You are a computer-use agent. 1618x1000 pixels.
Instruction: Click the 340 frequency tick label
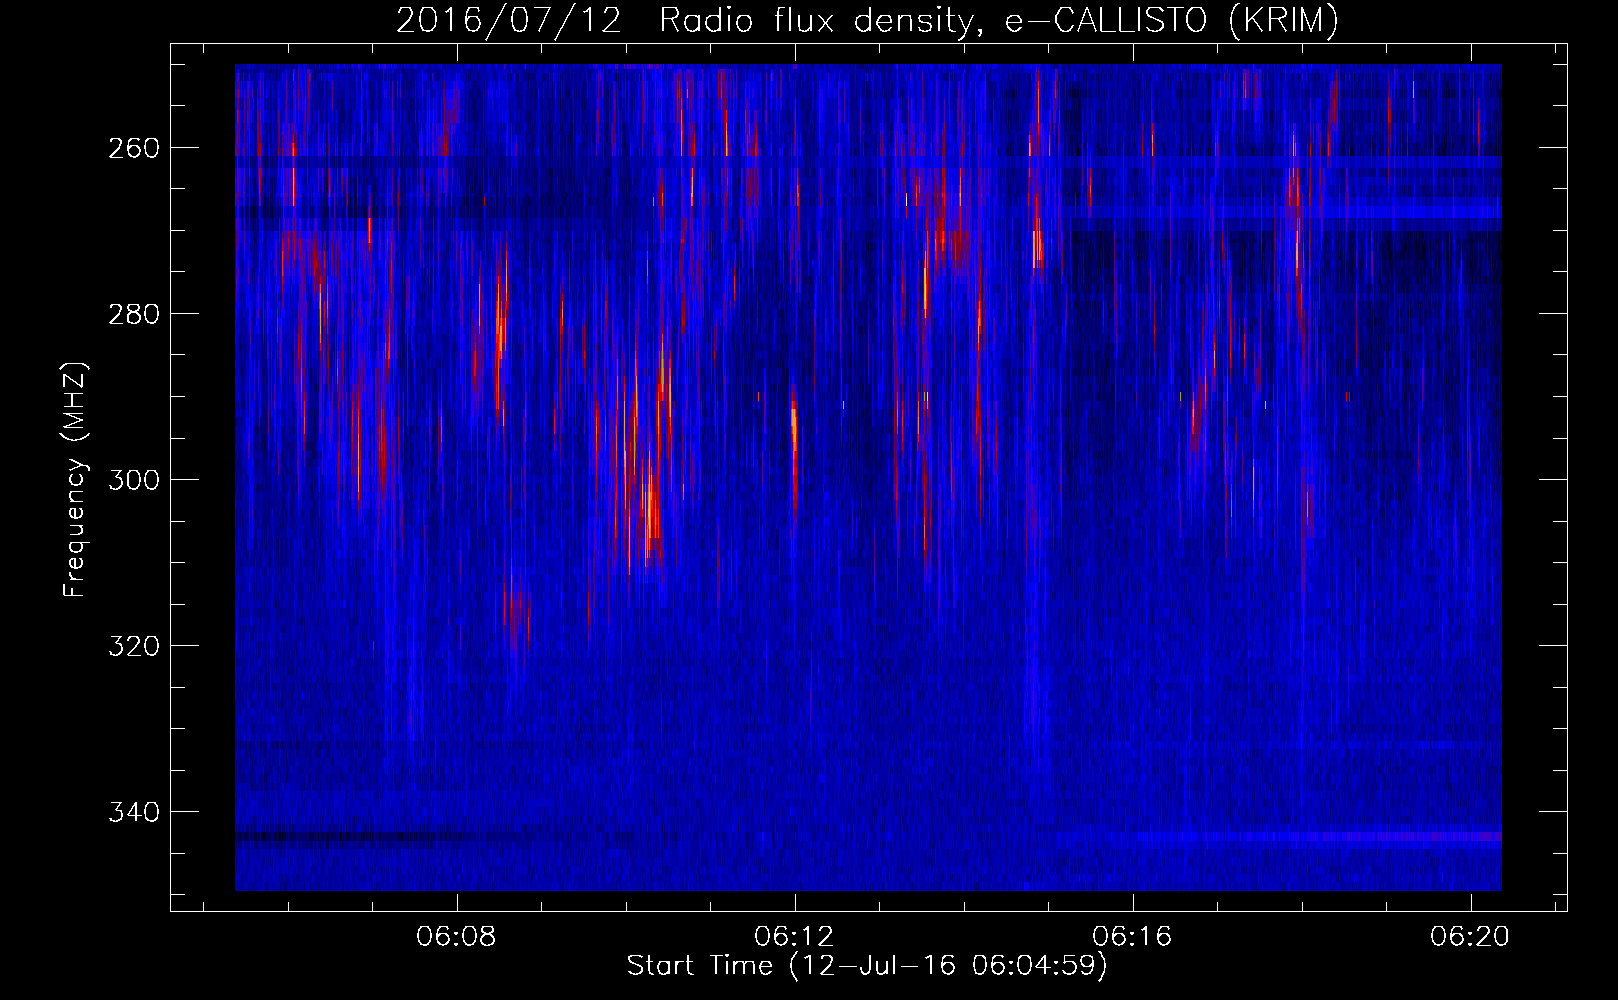133,812
